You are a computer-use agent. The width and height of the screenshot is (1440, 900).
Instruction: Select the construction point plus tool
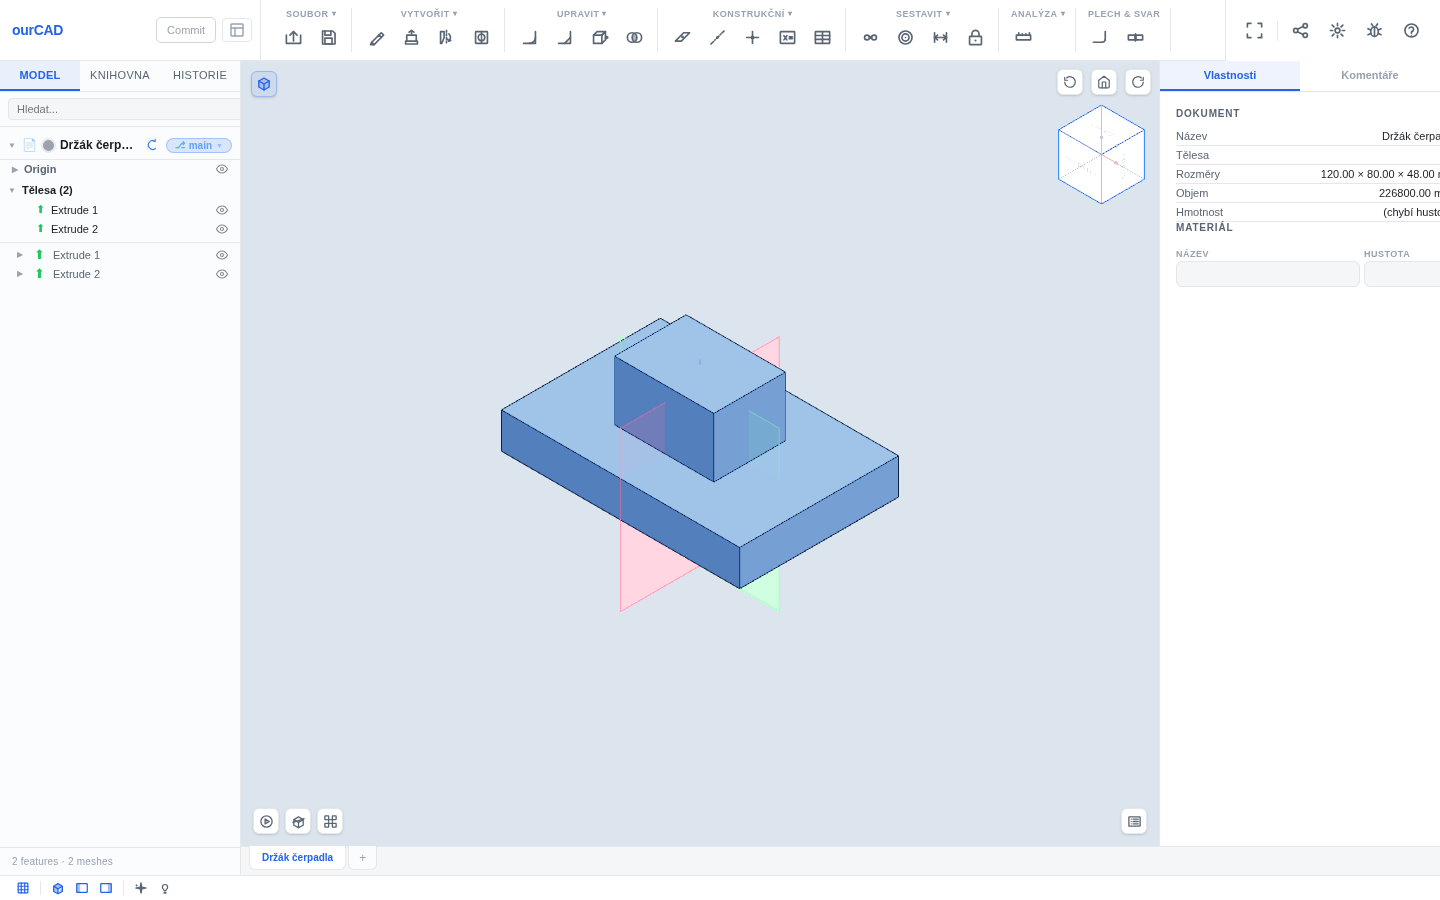pyautogui.click(x=752, y=38)
